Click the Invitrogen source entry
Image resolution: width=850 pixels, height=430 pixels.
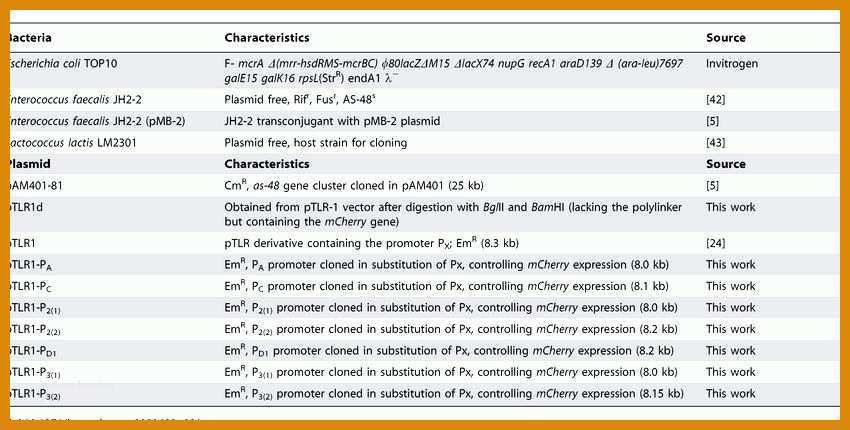732,63
